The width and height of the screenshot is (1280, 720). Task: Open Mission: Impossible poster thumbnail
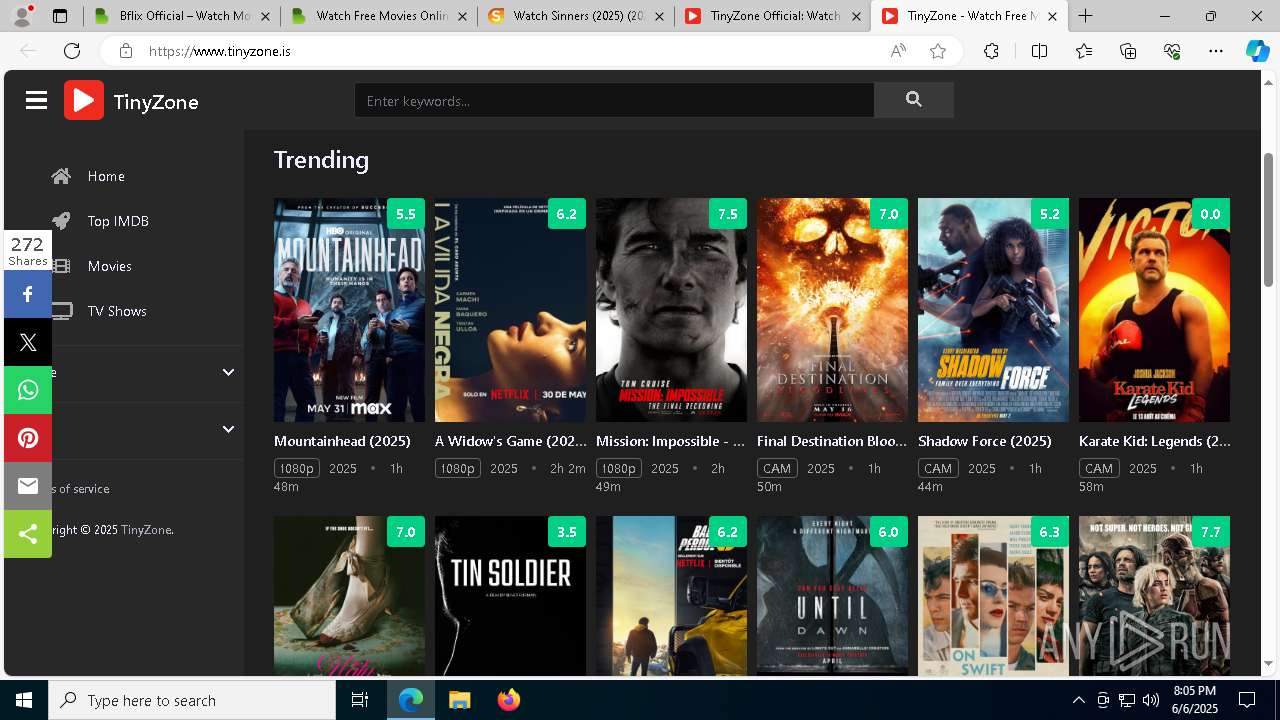(671, 310)
